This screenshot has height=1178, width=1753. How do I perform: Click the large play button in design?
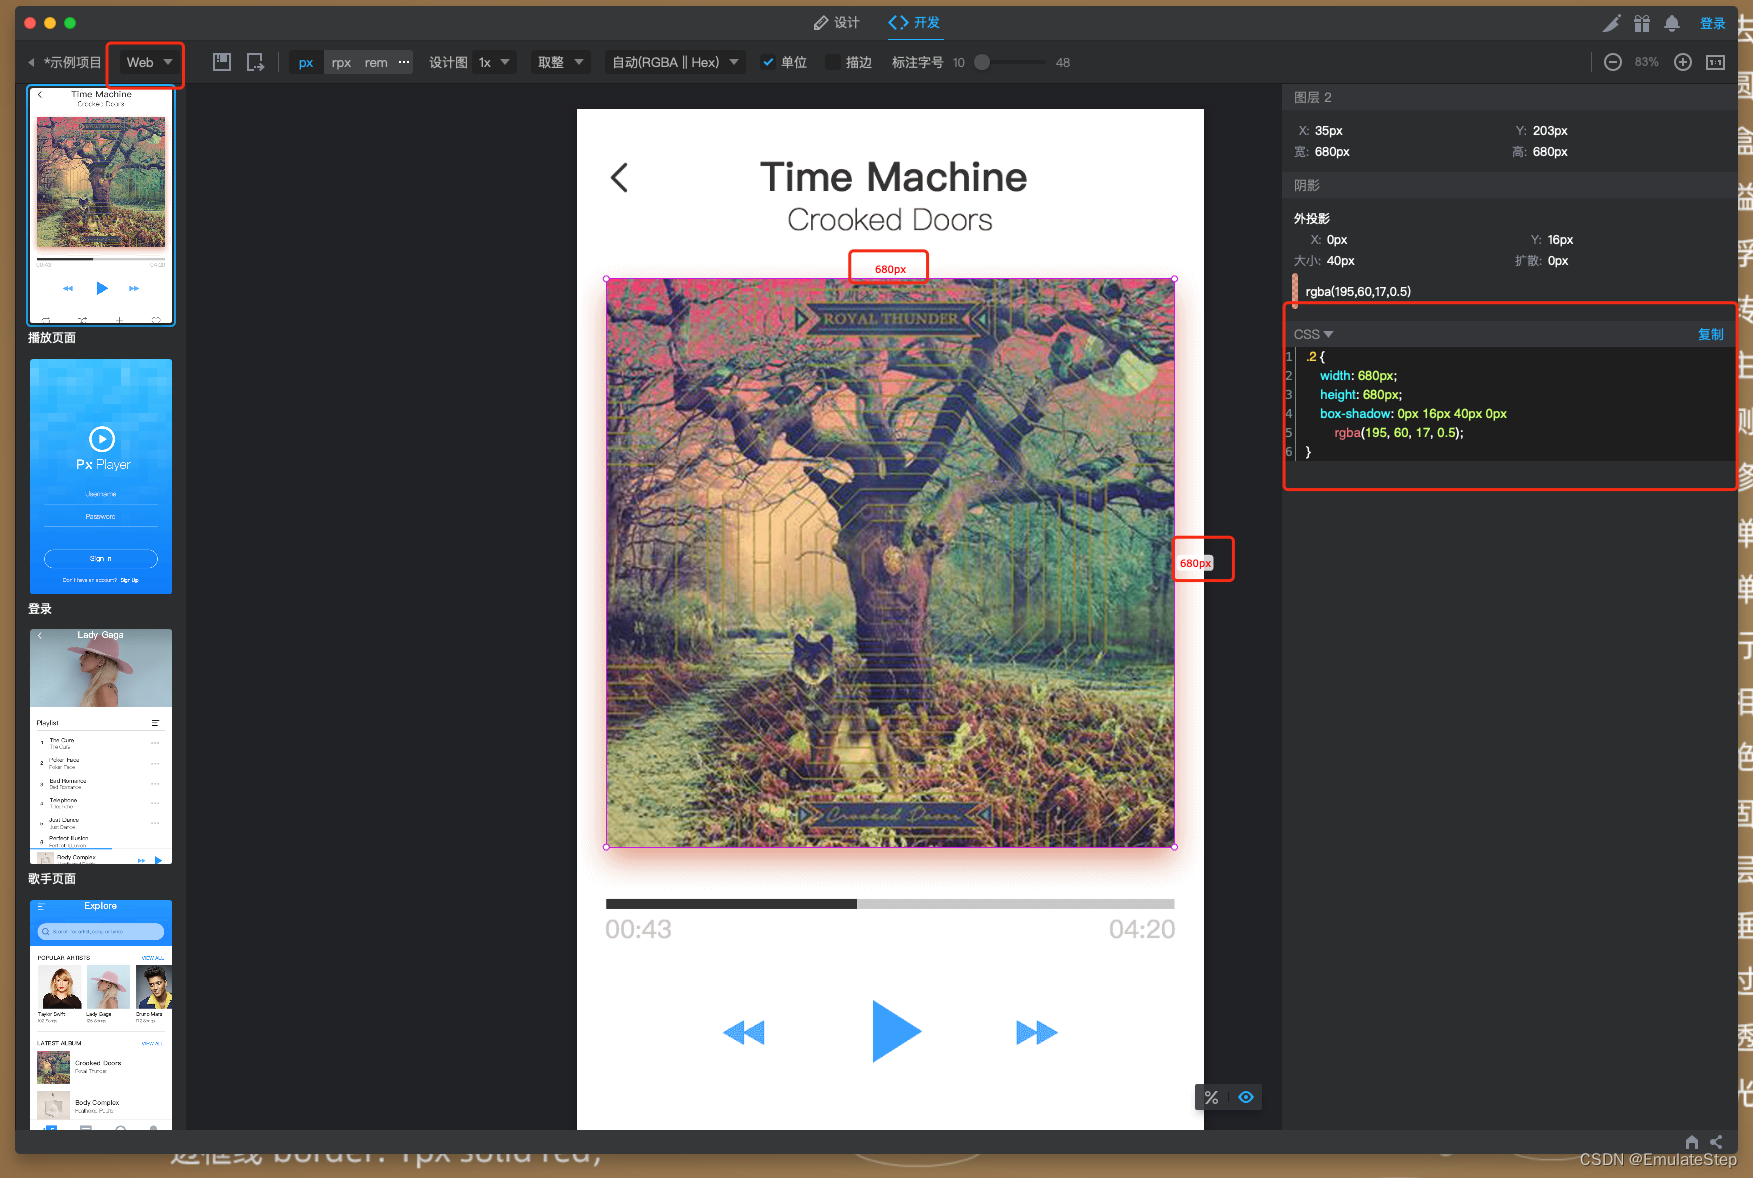[896, 1031]
